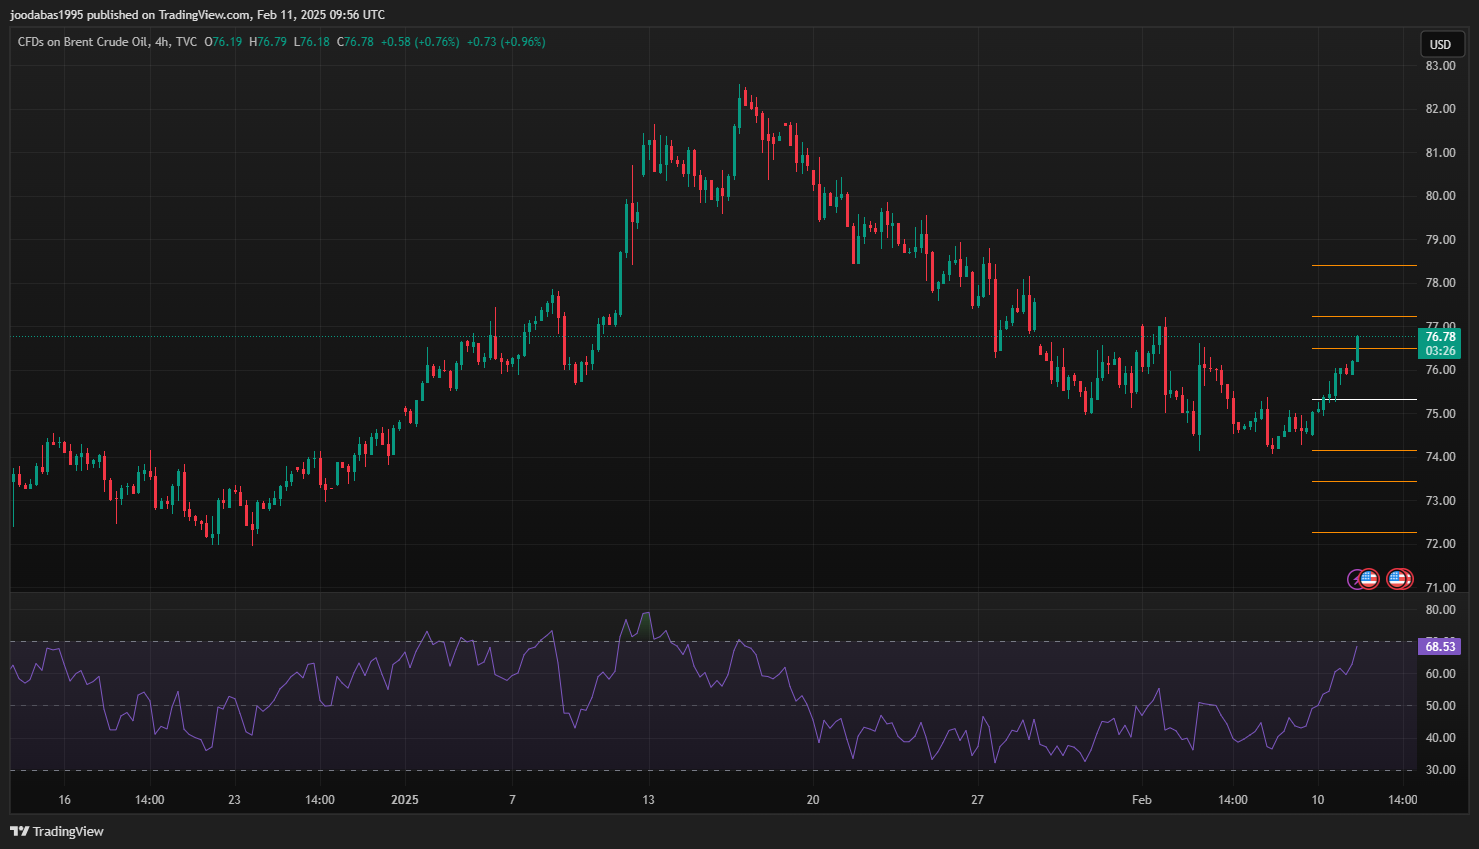
Task: Select the lowest orange line near 72.25
Action: (x=1364, y=532)
